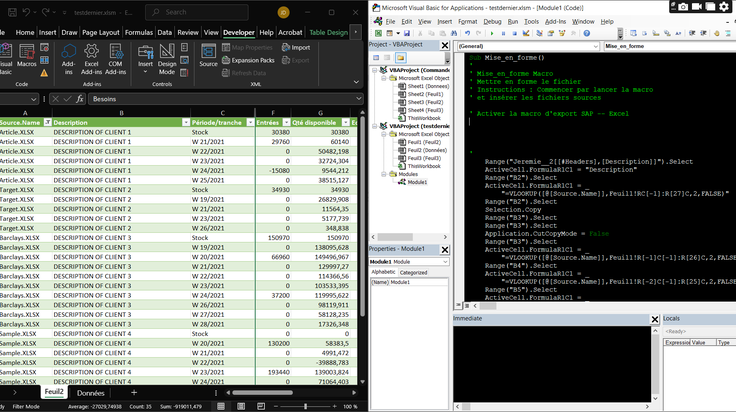Image resolution: width=736 pixels, height=412 pixels.
Task: Click the Import button in XML group
Action: point(296,47)
